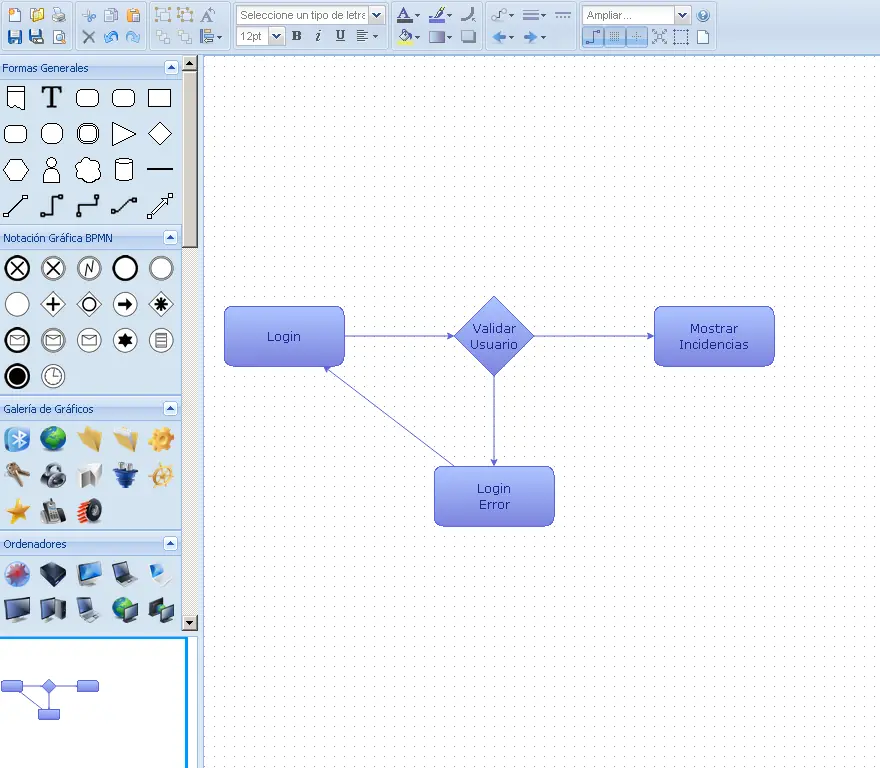880x768 pixels.
Task: Click the Print icon
Action: (x=59, y=15)
